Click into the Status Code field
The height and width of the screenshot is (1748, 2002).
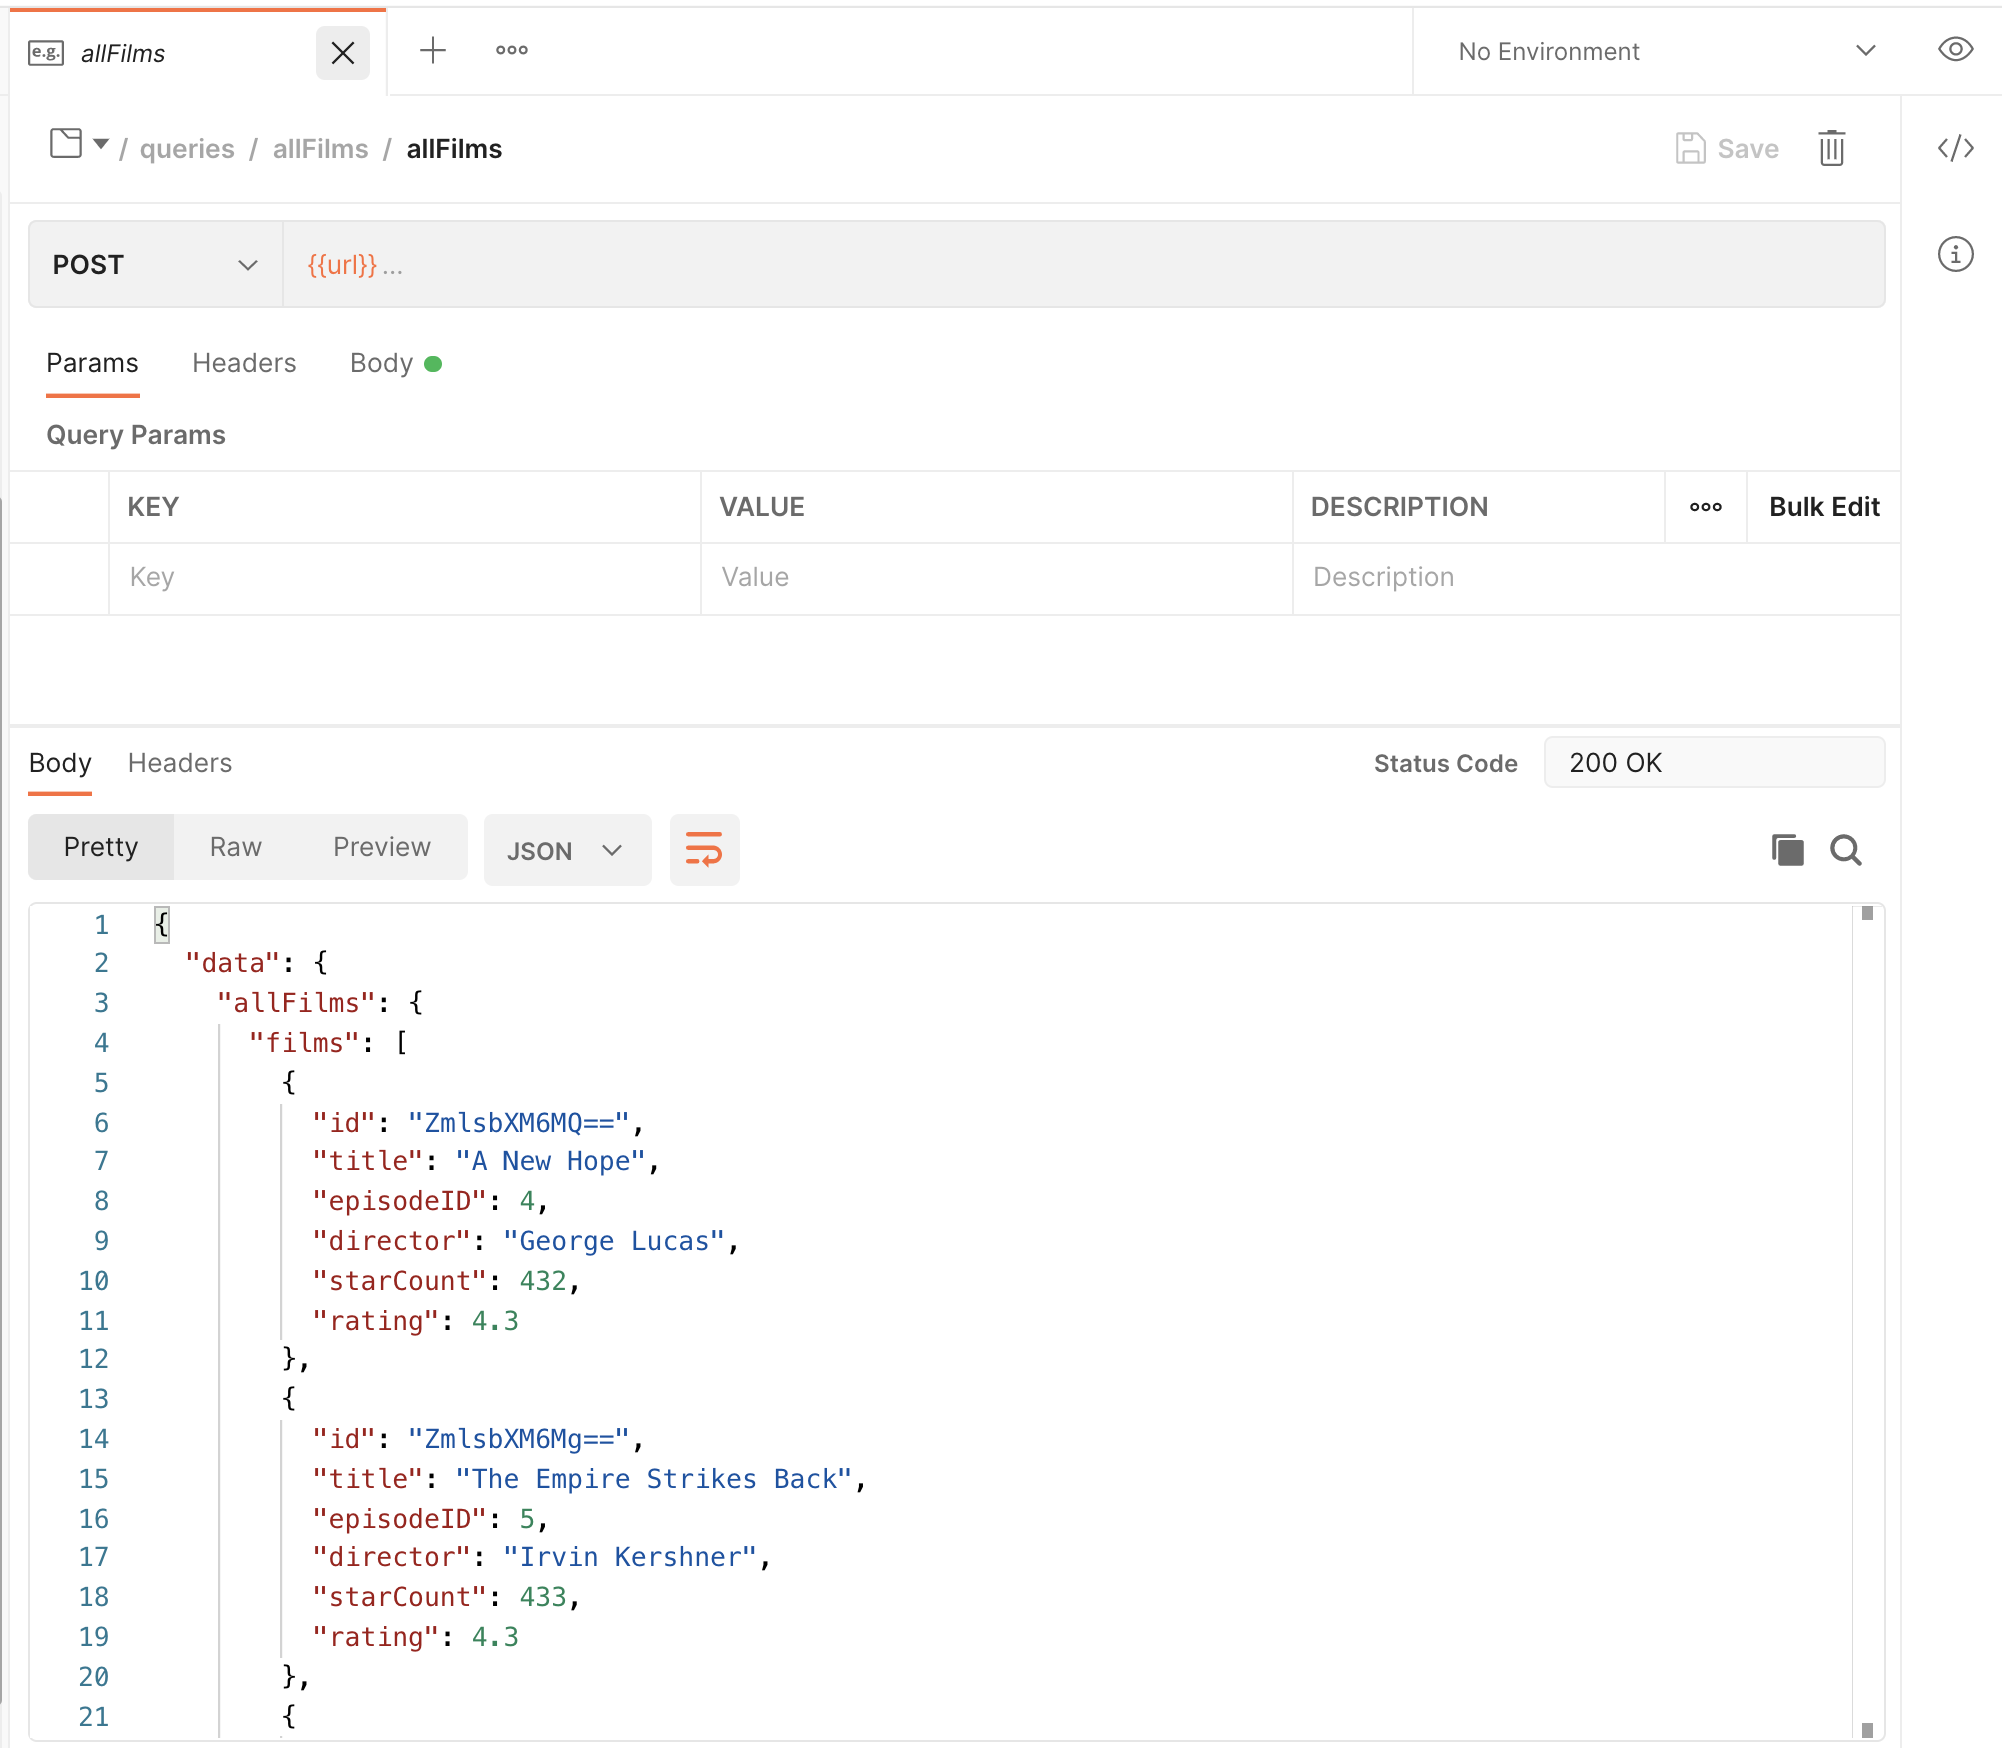tap(1713, 763)
